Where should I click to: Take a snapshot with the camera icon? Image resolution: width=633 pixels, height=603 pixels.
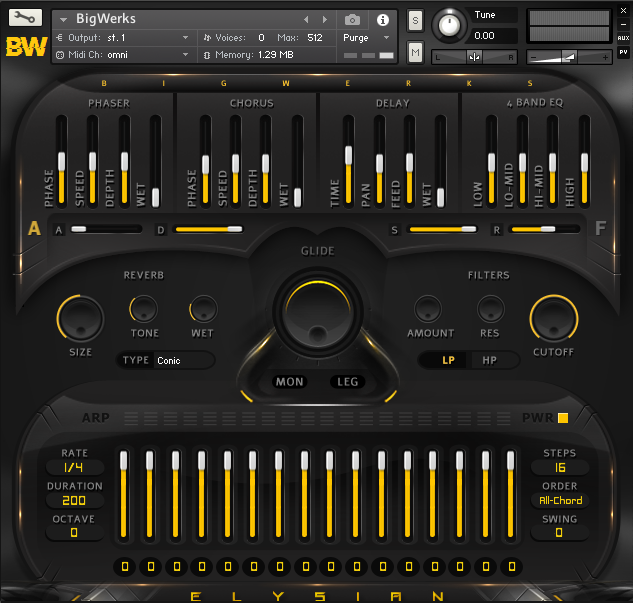click(352, 19)
